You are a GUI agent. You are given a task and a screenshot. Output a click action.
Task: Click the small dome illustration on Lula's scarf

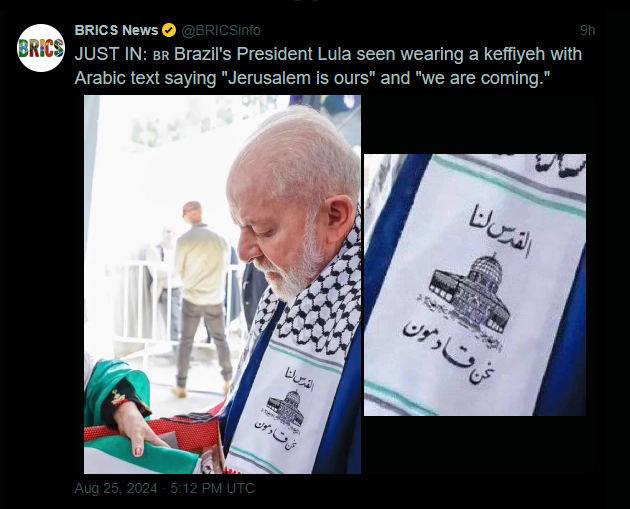[285, 409]
